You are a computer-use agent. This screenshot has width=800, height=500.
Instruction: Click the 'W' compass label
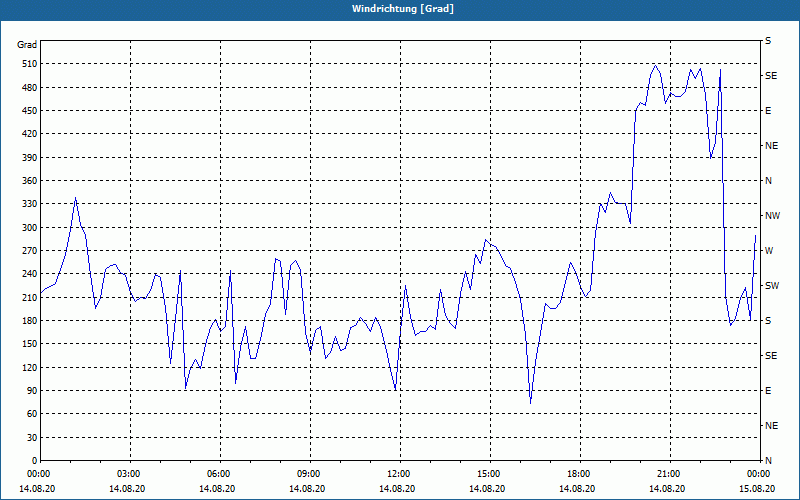coord(769,251)
